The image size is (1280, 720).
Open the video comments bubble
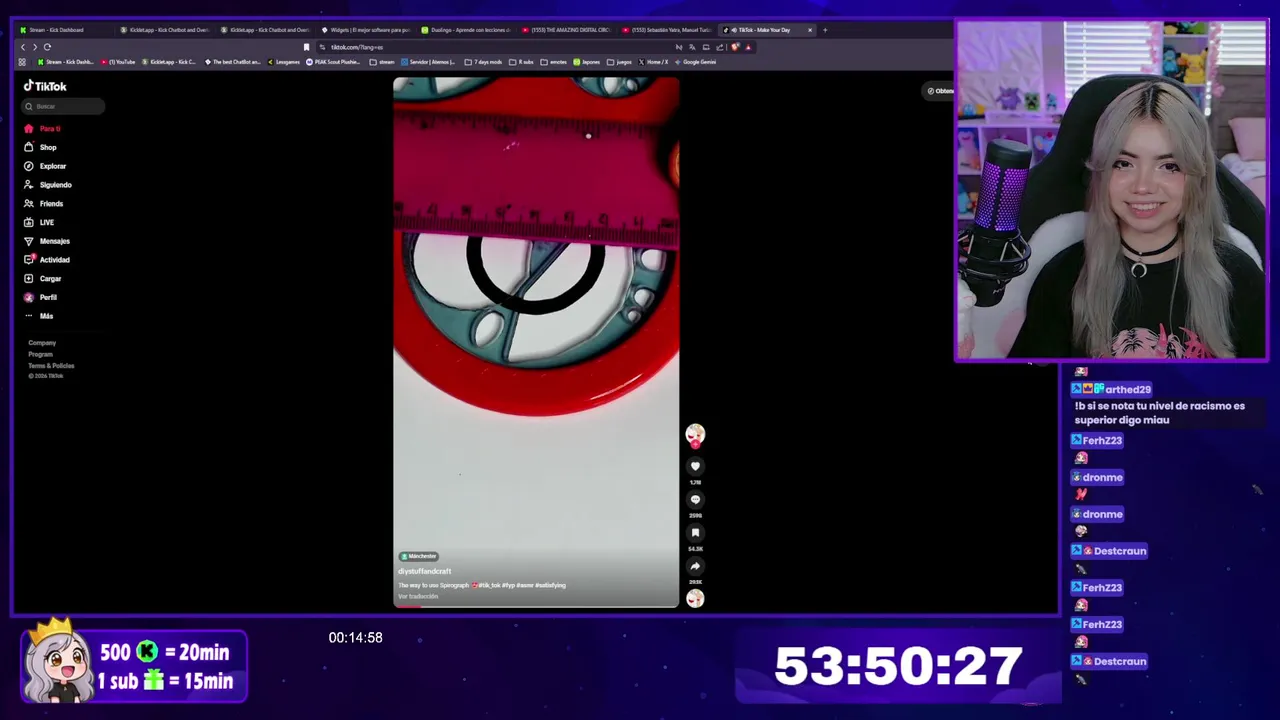coord(695,499)
